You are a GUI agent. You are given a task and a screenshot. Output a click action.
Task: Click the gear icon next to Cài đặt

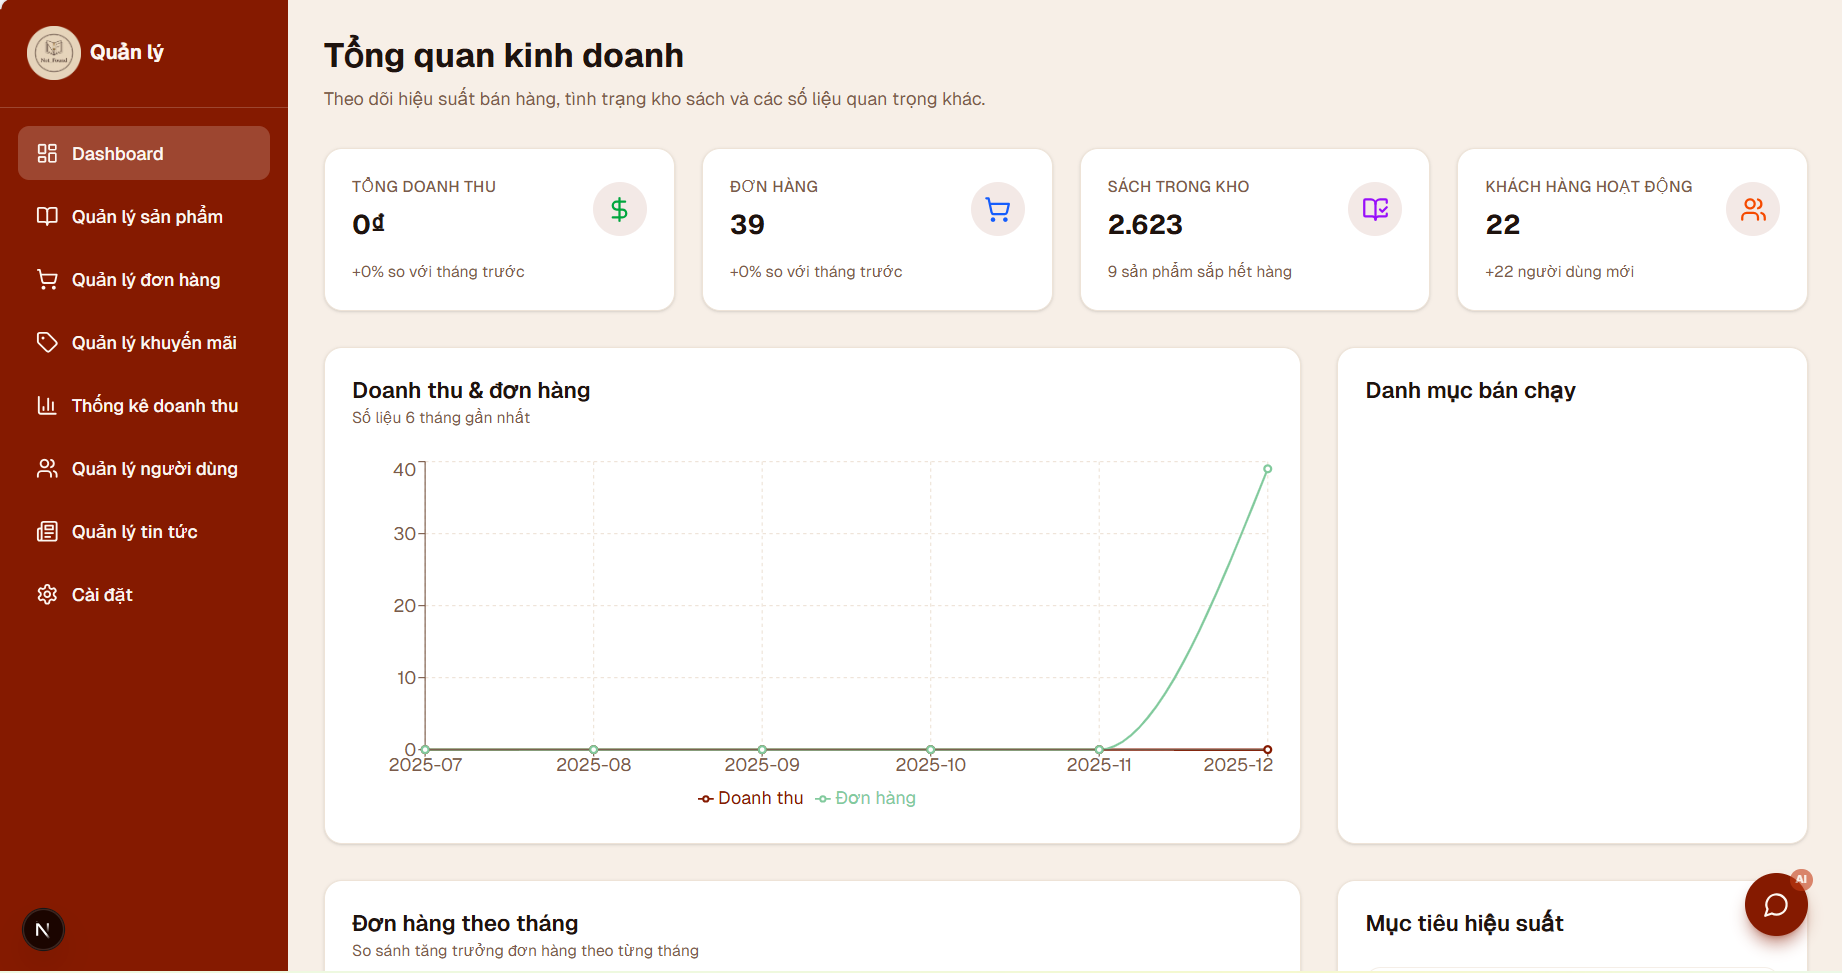[47, 594]
